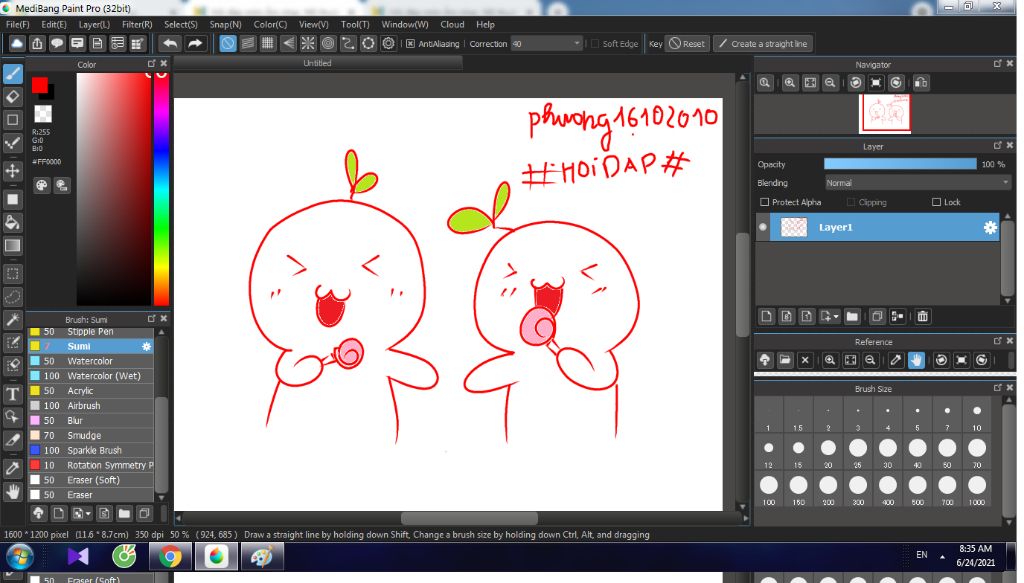
Task: Open the cloud icon in top toolbar
Action: [x=17, y=44]
